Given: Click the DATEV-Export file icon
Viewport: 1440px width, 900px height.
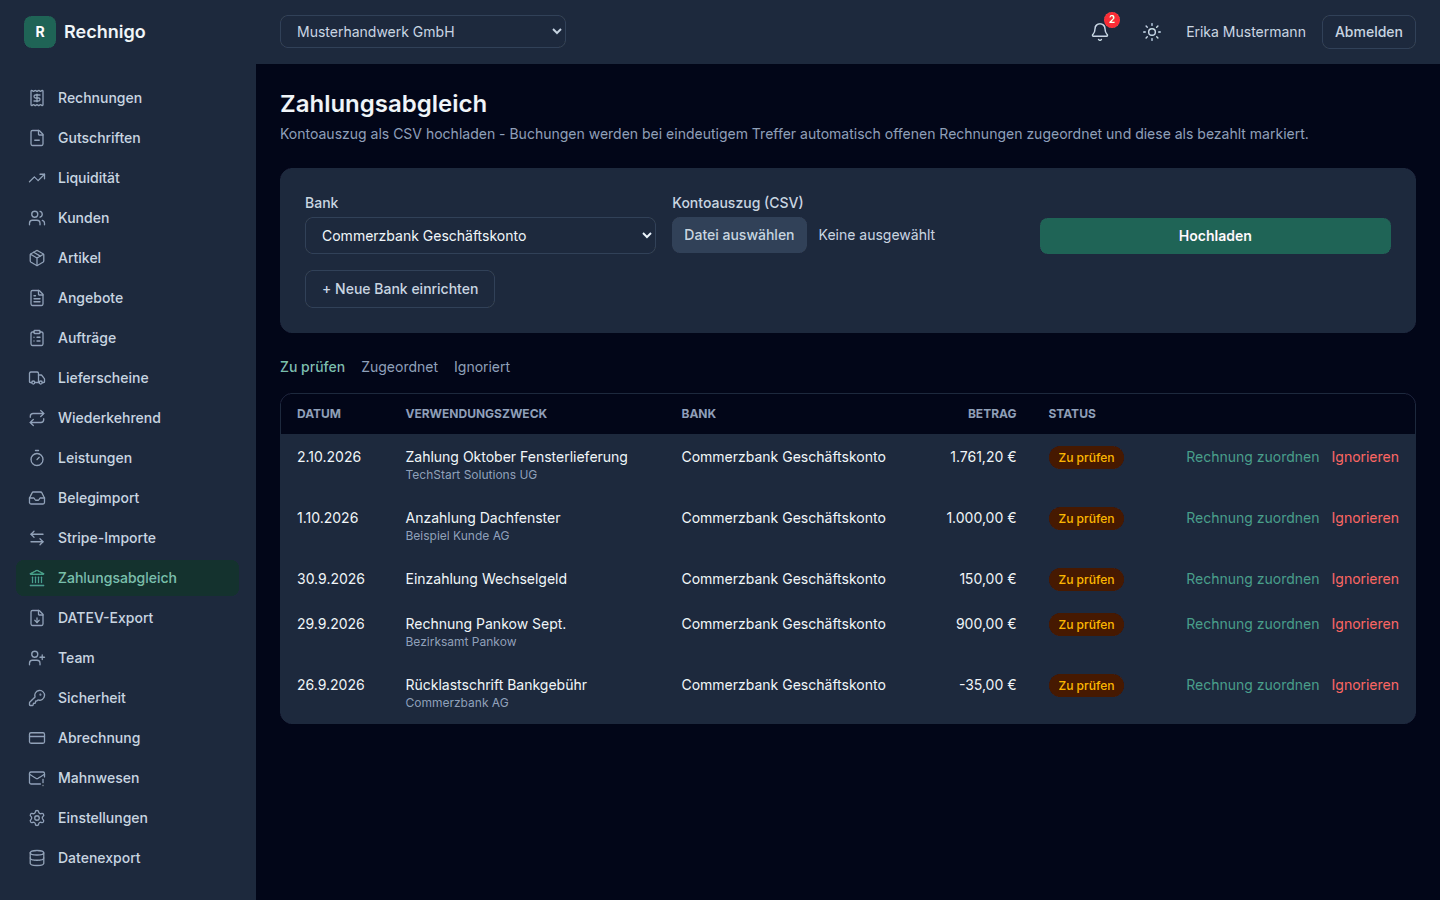Looking at the screenshot, I should 37,618.
